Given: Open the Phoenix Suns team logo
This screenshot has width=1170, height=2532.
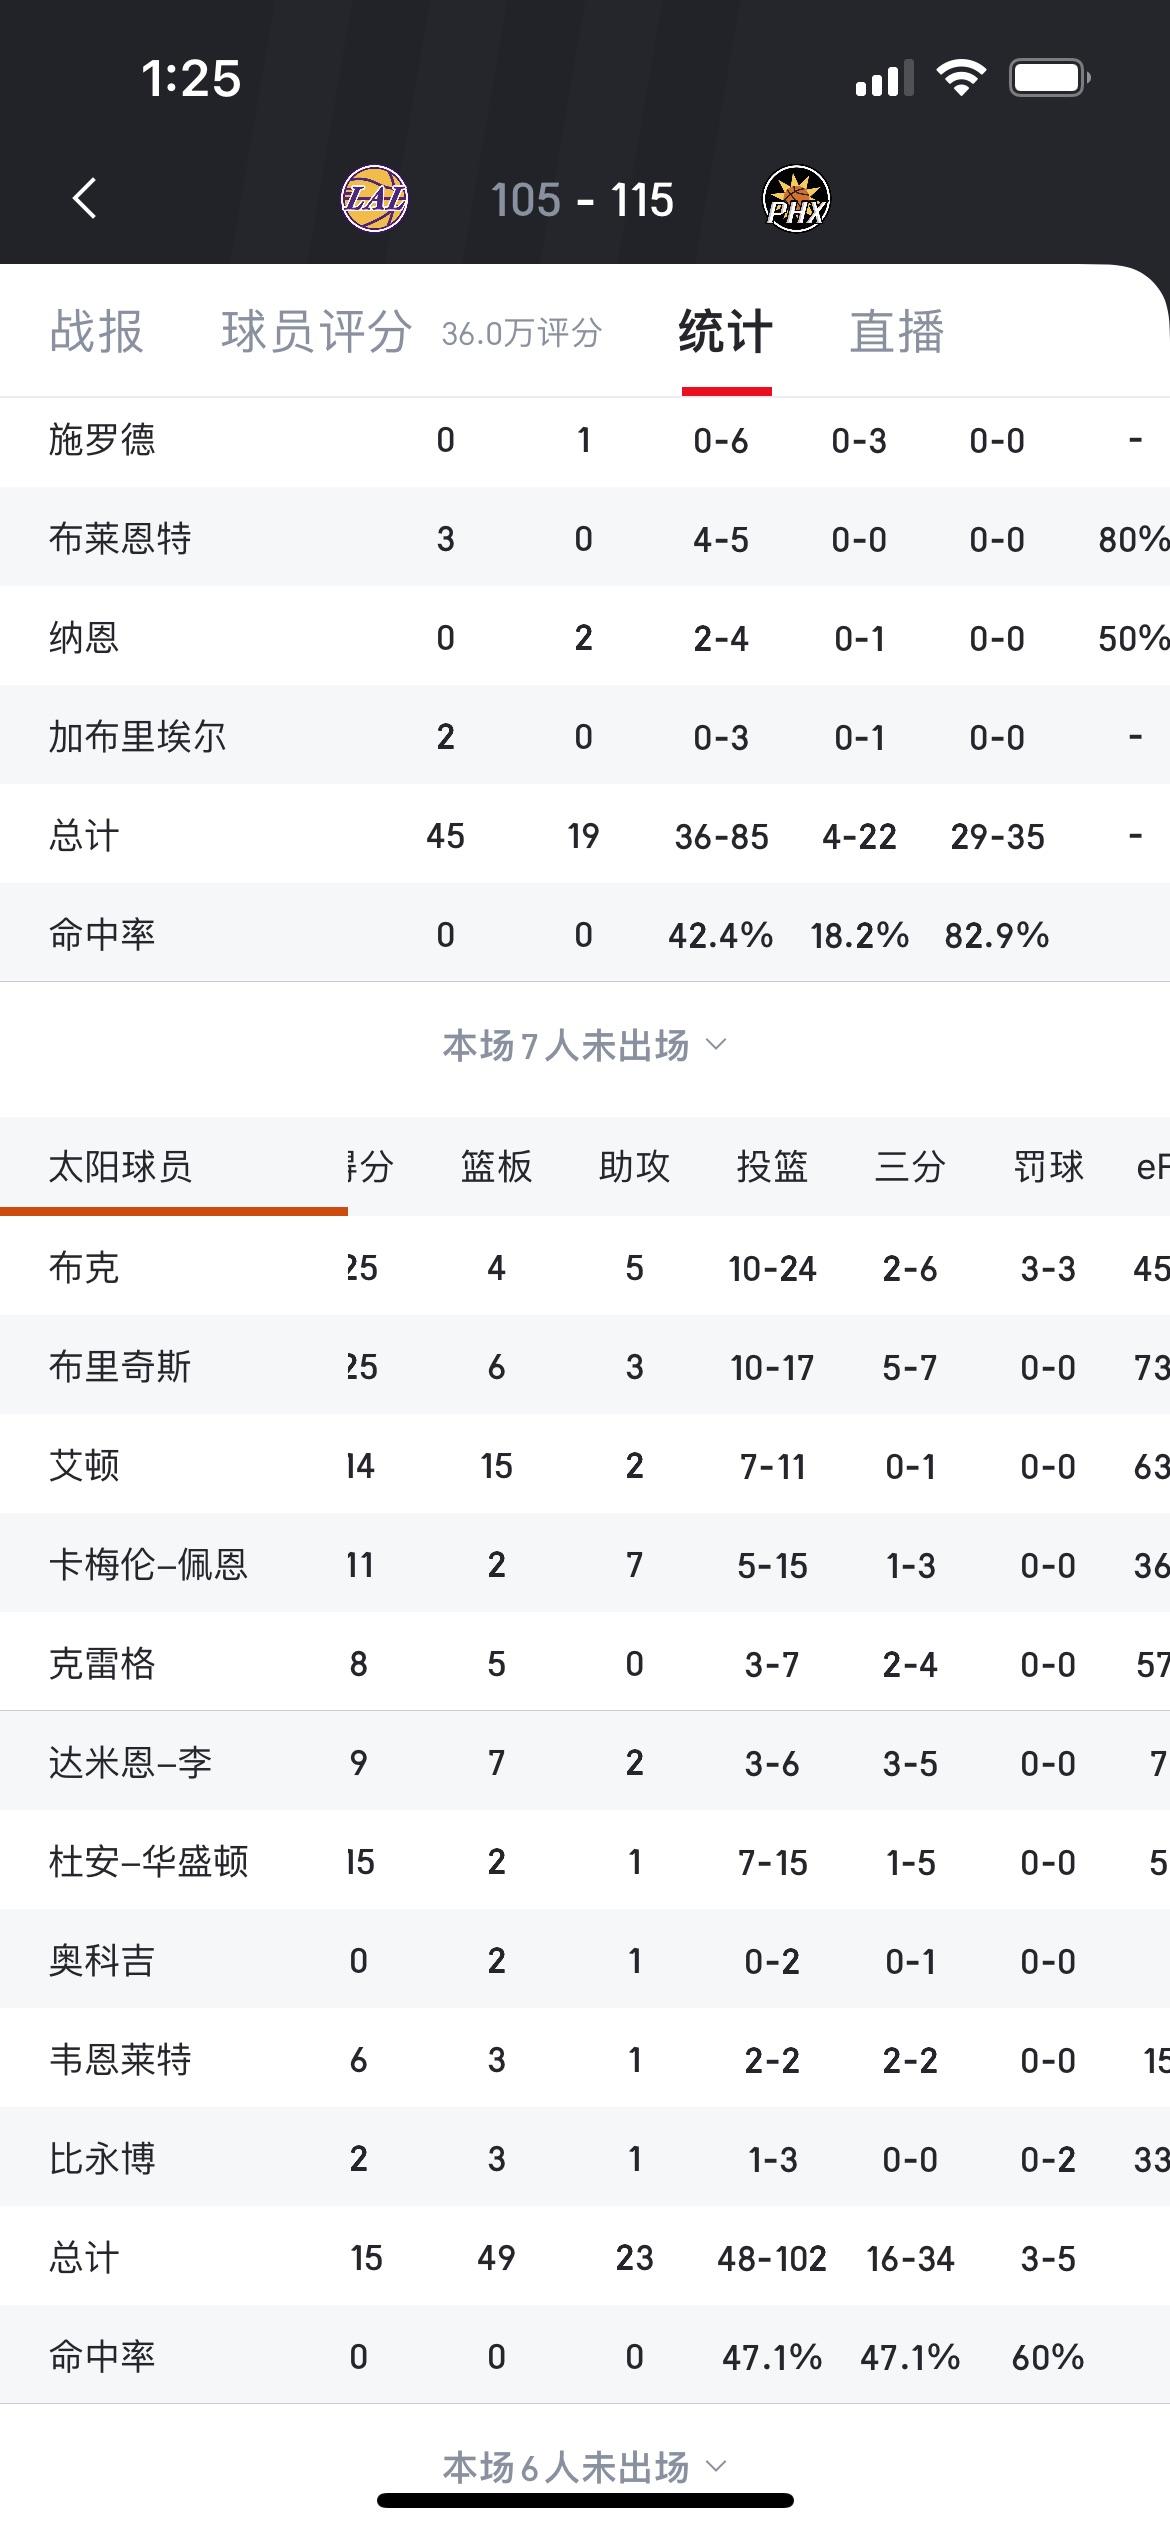Looking at the screenshot, I should click(796, 198).
